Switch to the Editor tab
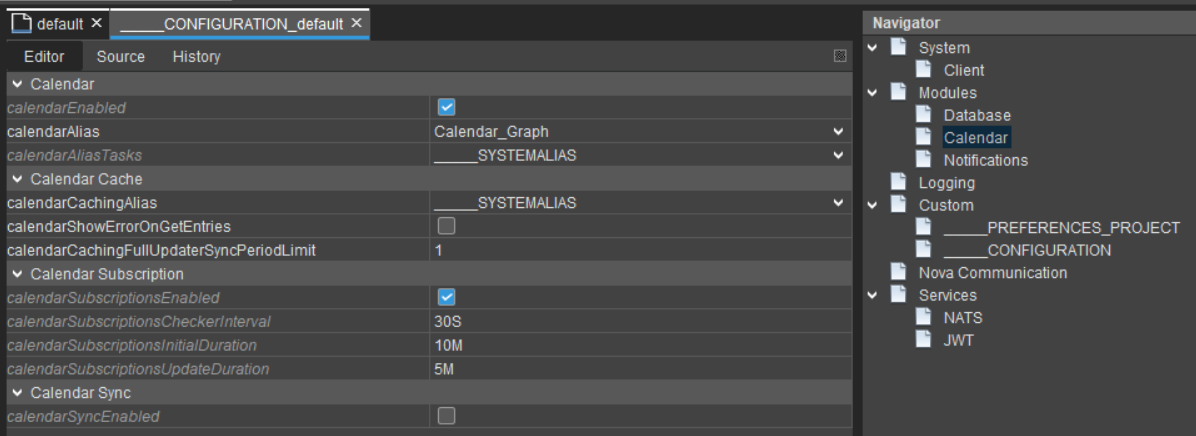The image size is (1196, 436). (x=44, y=56)
